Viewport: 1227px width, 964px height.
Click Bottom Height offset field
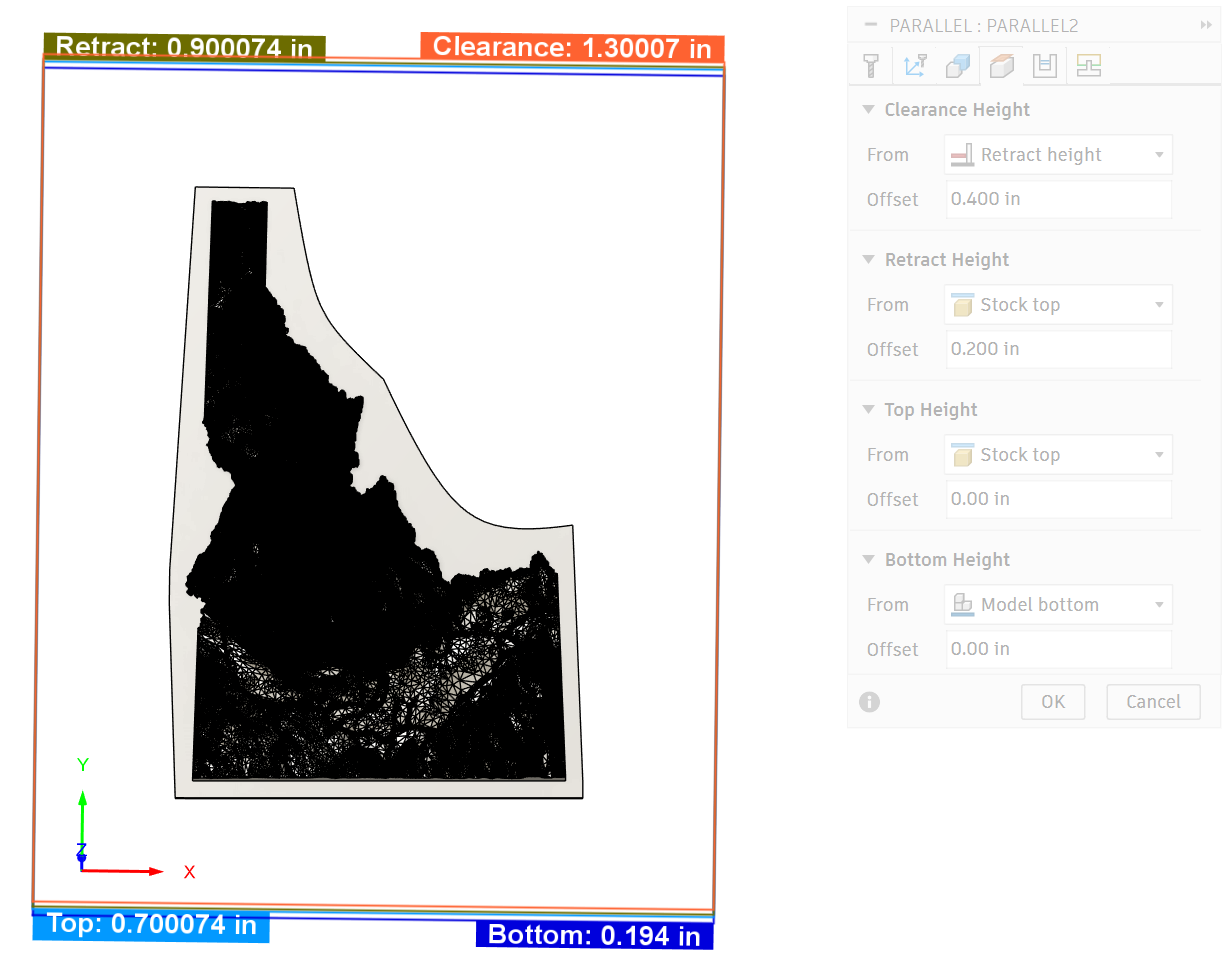pyautogui.click(x=1059, y=649)
